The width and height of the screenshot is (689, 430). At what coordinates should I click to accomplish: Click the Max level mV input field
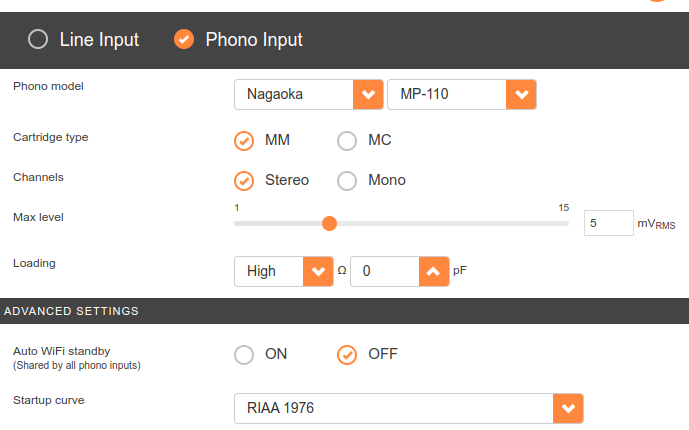pos(608,224)
